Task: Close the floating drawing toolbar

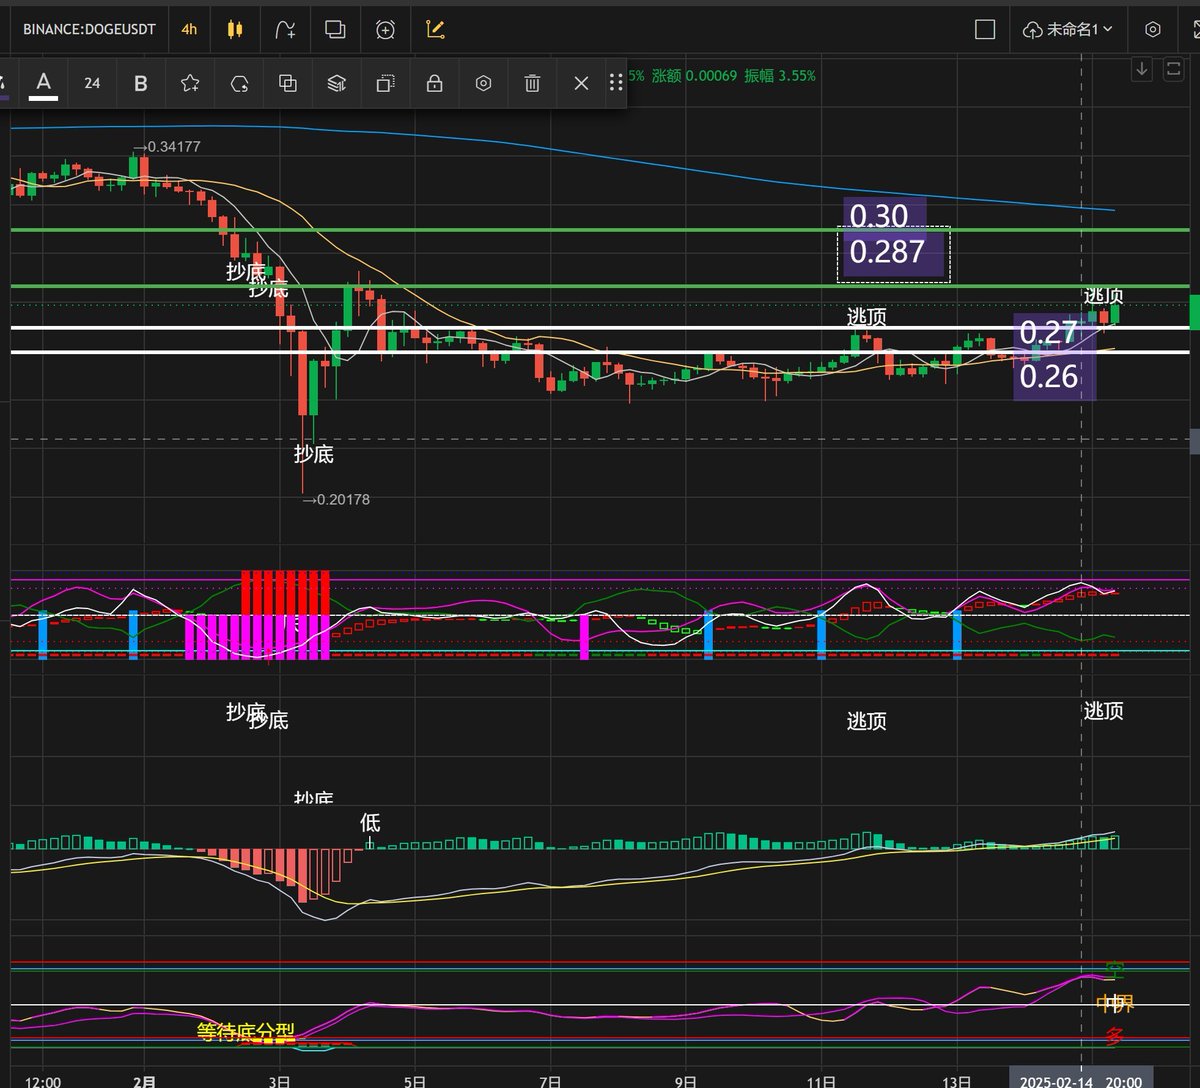Action: coord(581,83)
